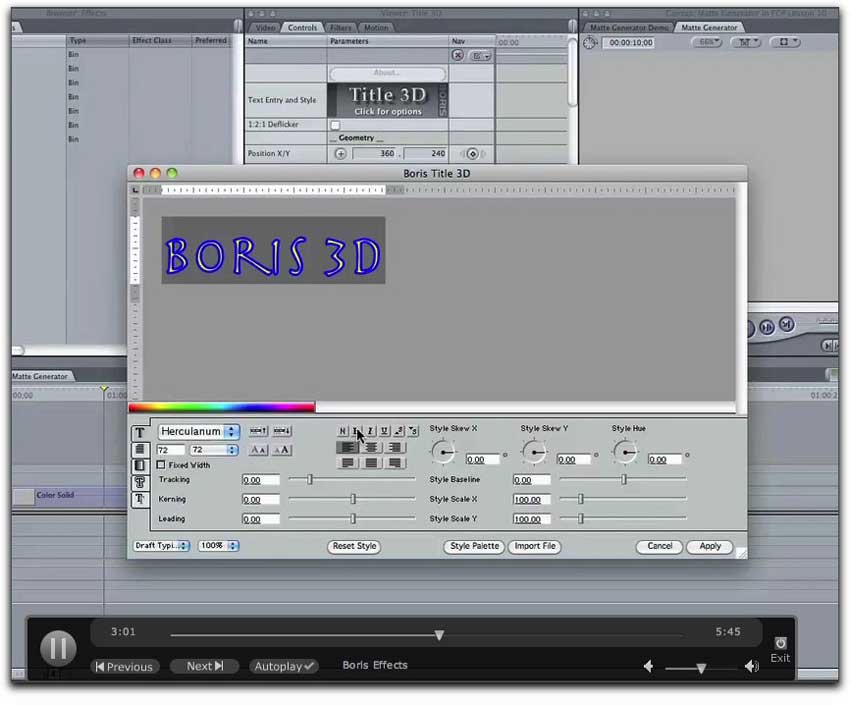Open Canvas view mode dropdown
Image resolution: width=850 pixels, height=705 pixels.
(x=786, y=42)
